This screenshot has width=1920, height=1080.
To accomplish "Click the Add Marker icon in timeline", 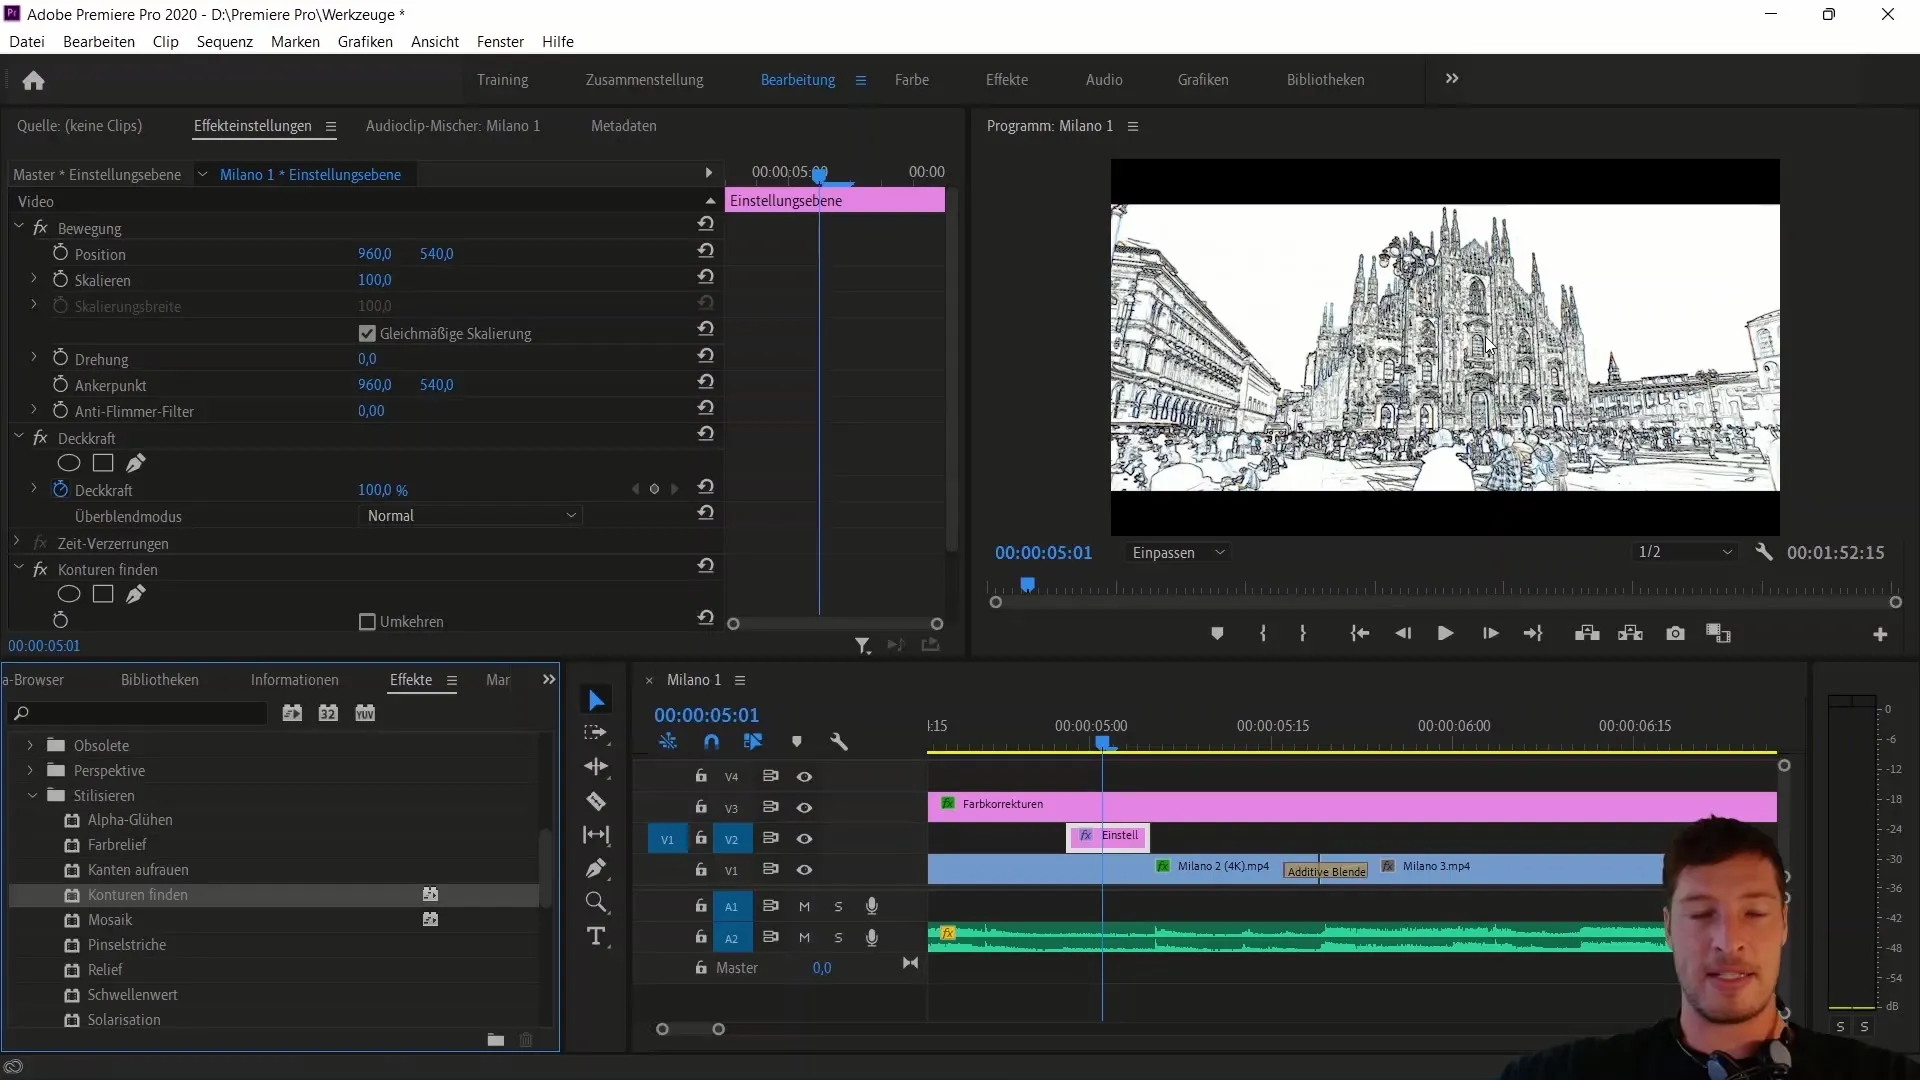I will (x=796, y=741).
